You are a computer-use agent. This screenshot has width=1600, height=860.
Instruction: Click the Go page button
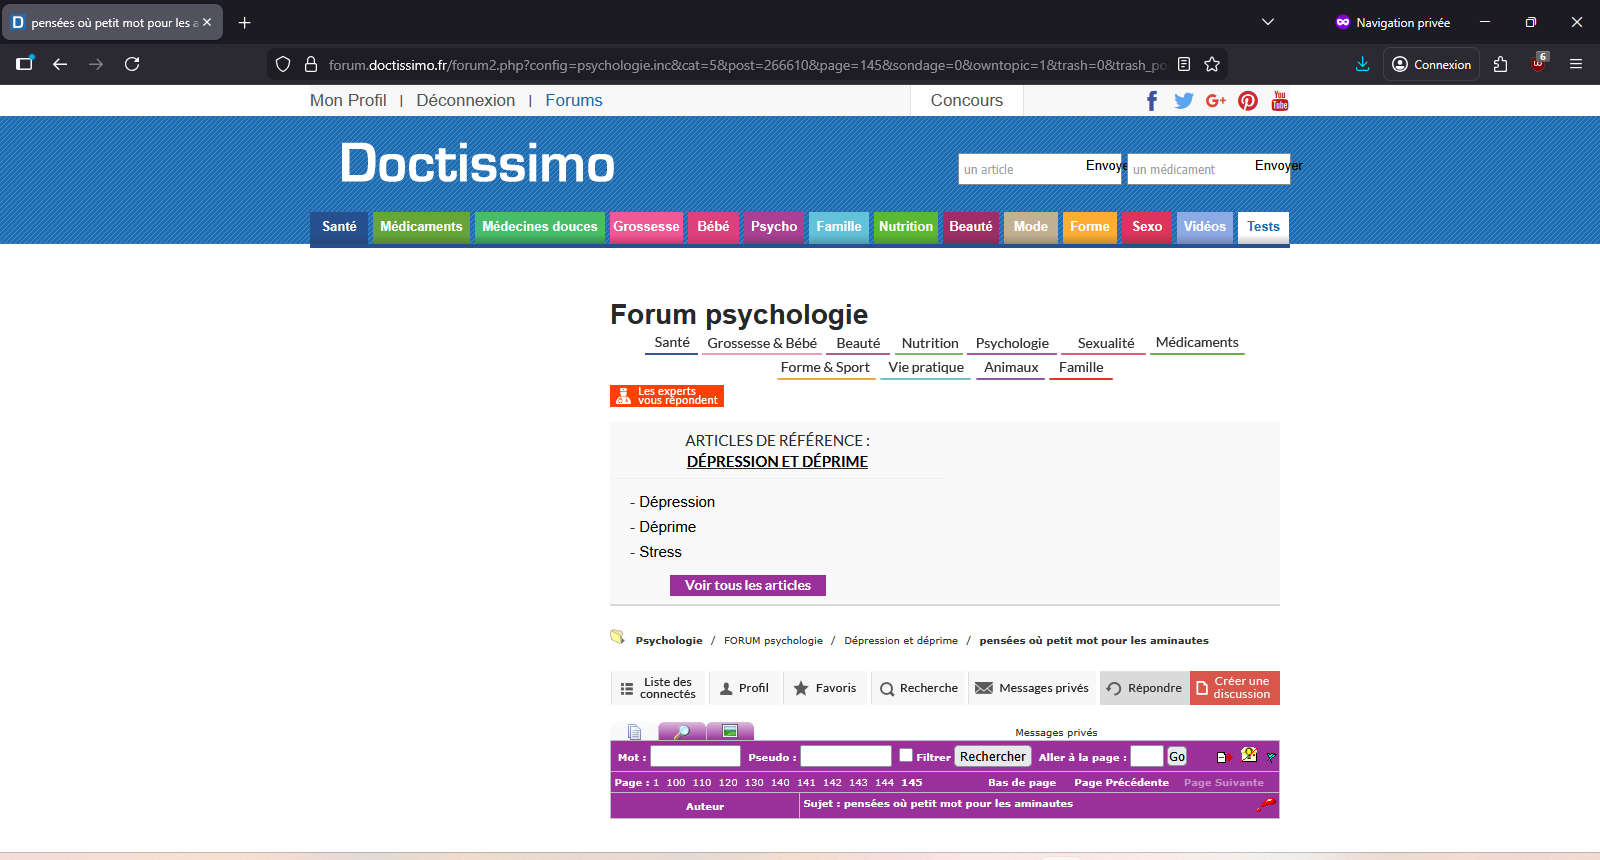tap(1177, 757)
